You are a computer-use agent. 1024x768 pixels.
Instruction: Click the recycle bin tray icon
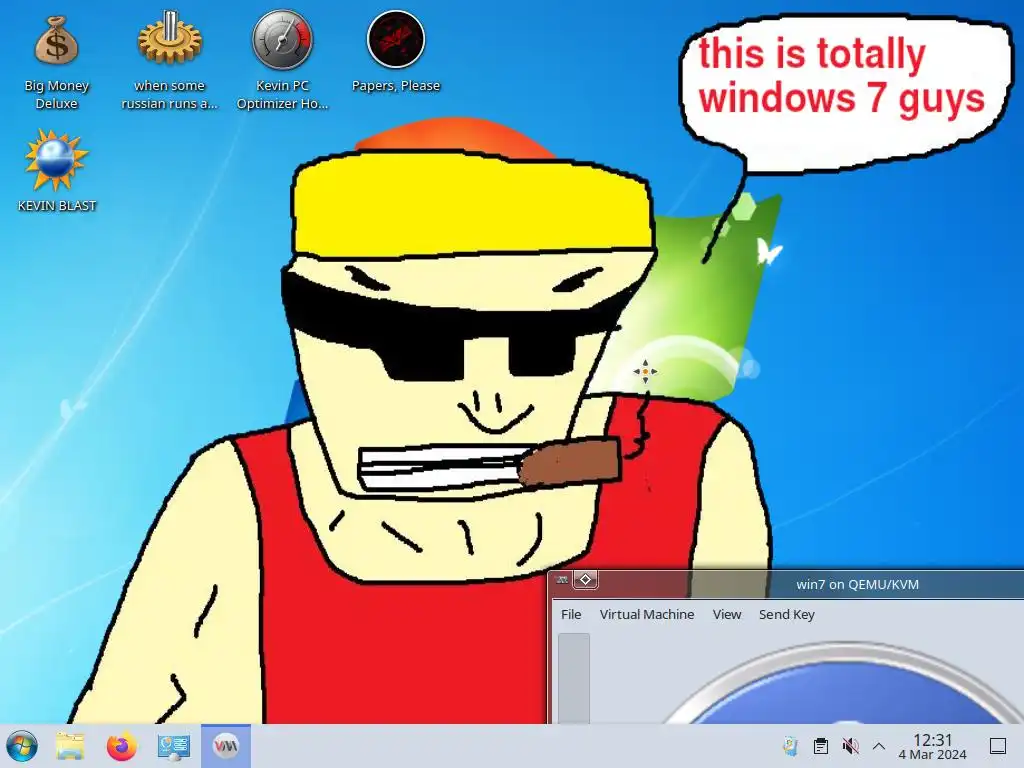tap(790, 745)
